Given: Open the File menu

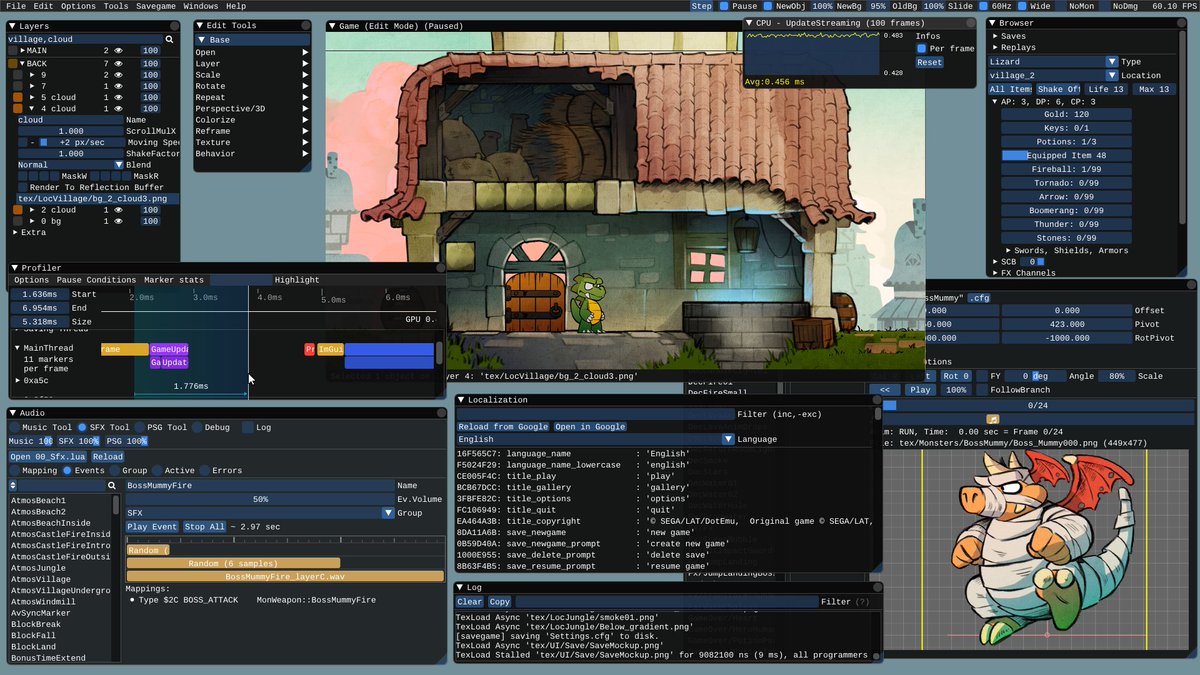Looking at the screenshot, I should (15, 6).
